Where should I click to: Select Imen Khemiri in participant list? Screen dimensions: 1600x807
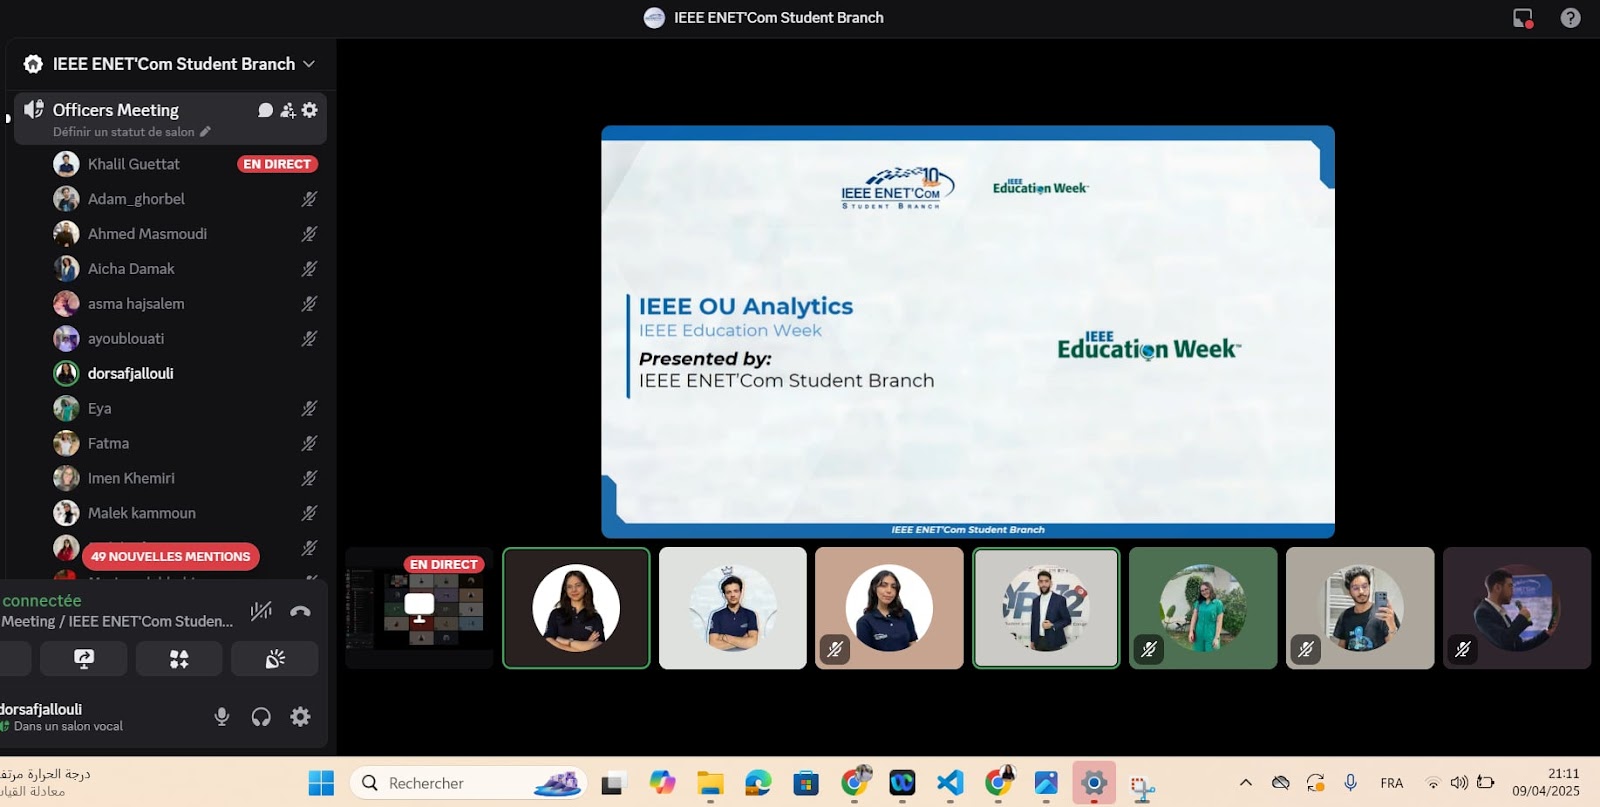click(x=186, y=479)
